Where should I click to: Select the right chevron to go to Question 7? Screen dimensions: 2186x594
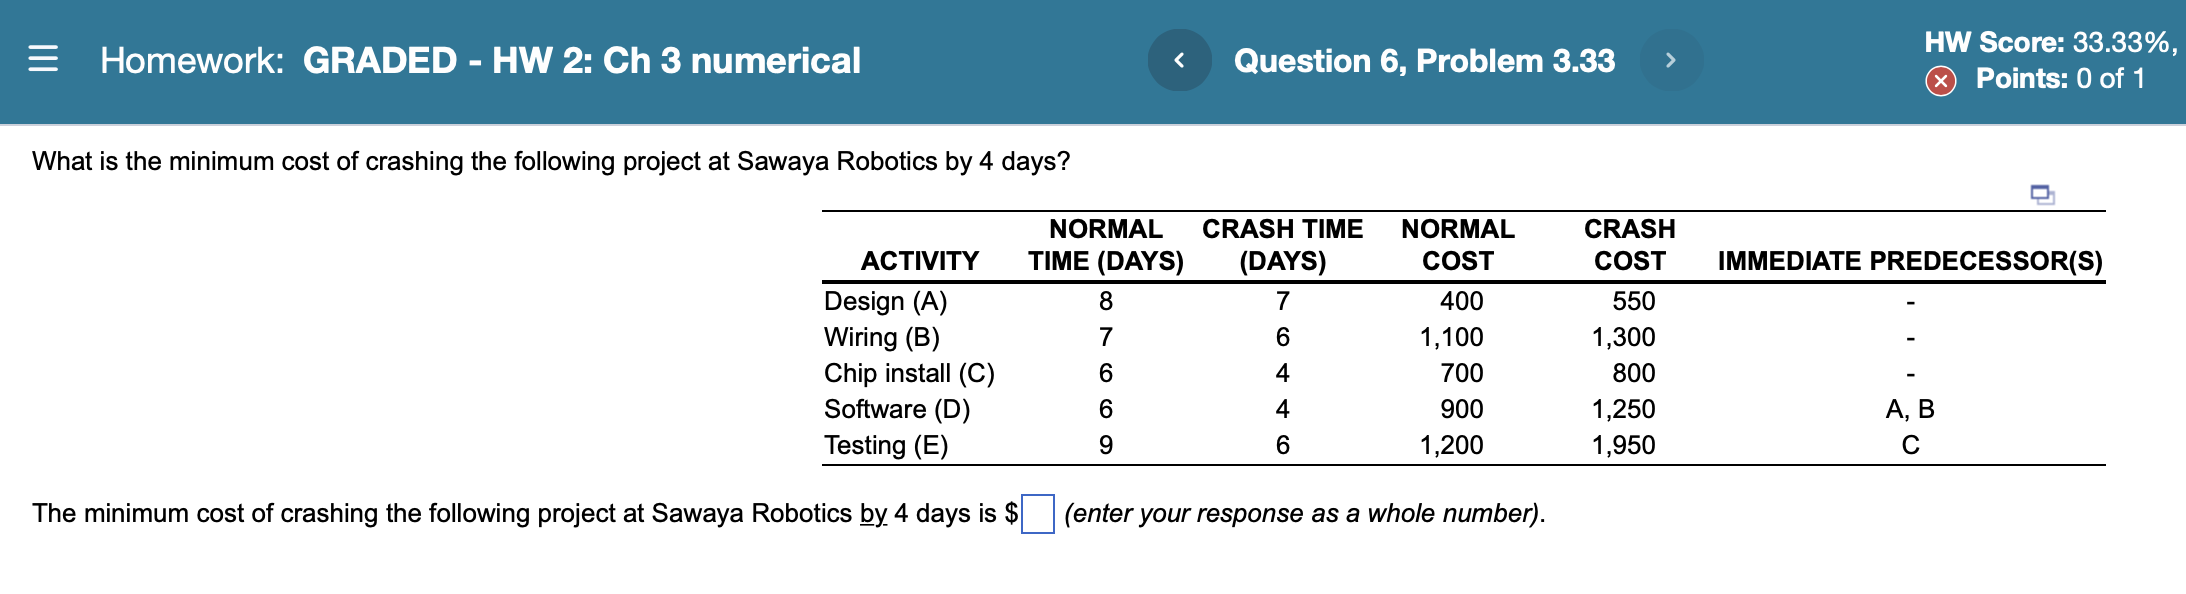click(x=1670, y=60)
